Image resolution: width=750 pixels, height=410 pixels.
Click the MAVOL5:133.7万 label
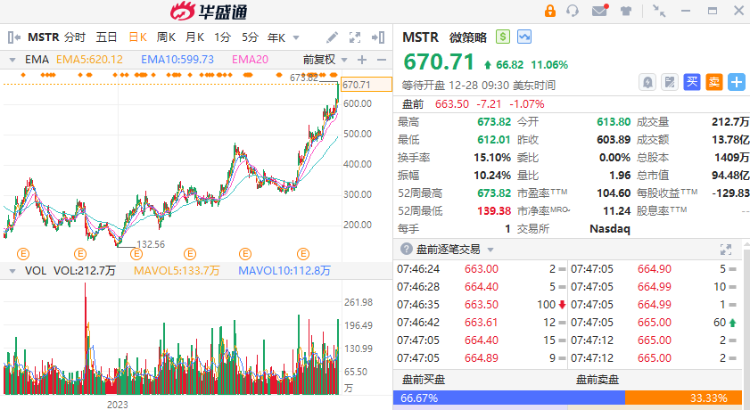tap(176, 271)
